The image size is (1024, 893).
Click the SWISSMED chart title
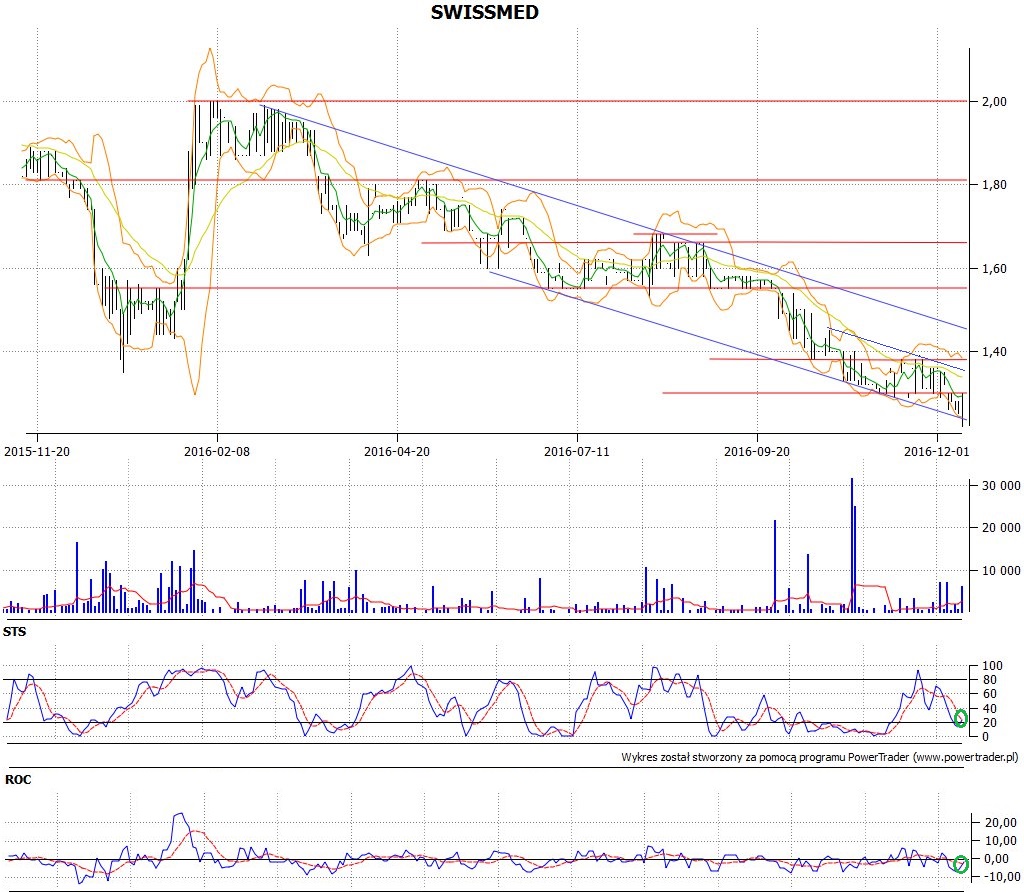(485, 12)
